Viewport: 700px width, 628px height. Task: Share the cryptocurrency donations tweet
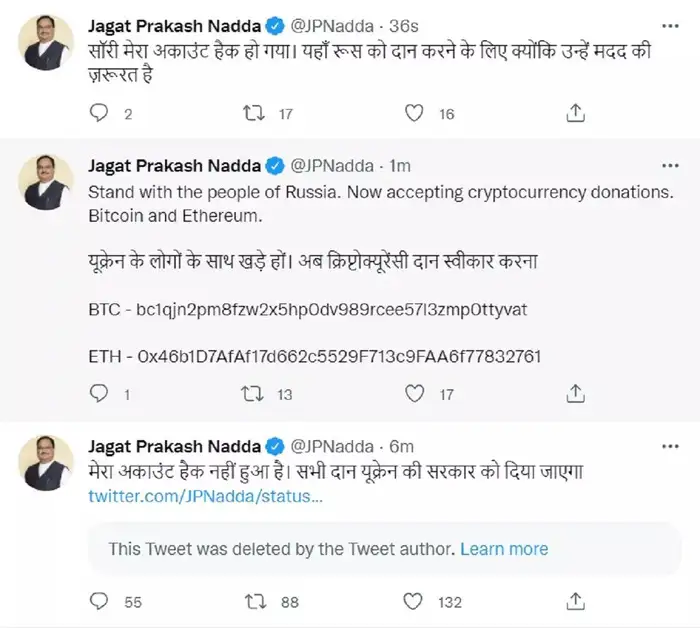(575, 395)
